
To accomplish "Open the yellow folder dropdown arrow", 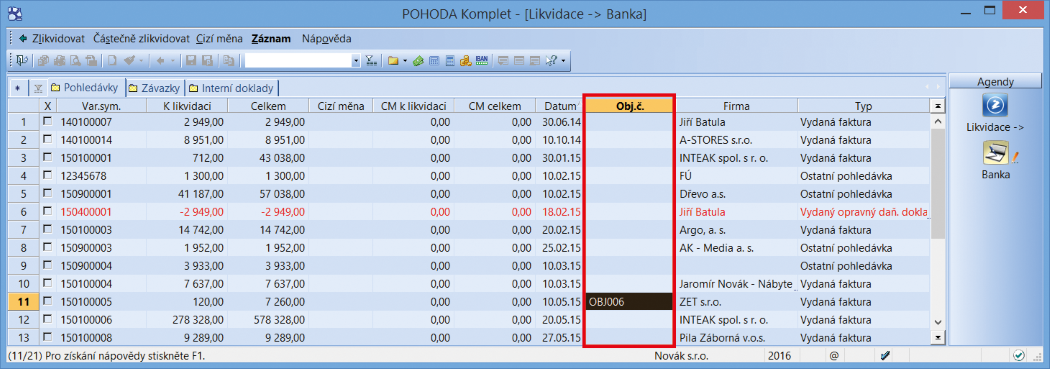I will click(404, 62).
